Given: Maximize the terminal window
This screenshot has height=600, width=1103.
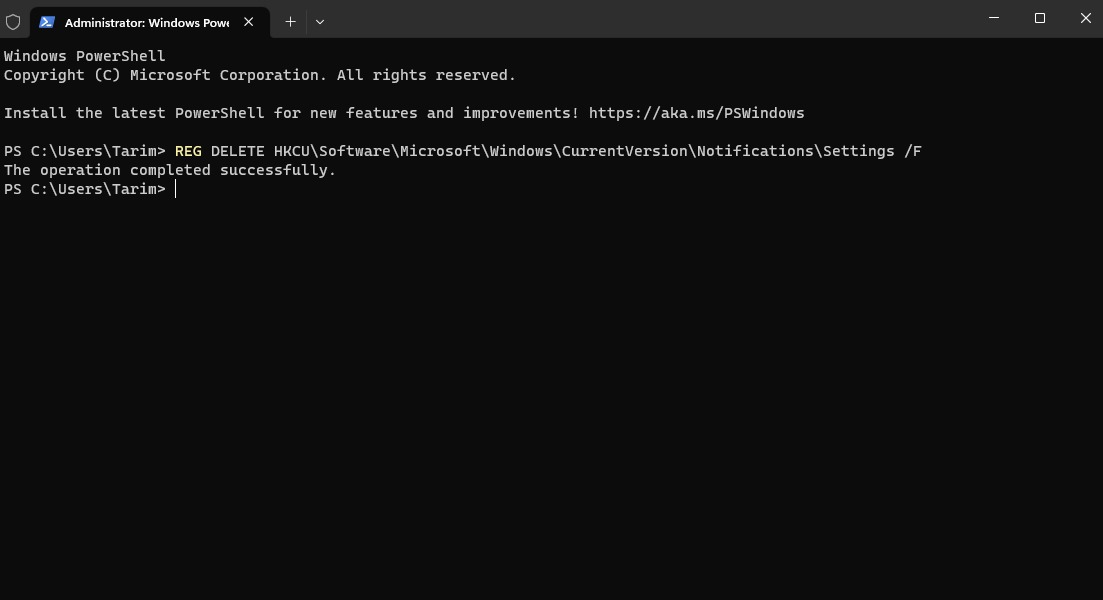Looking at the screenshot, I should 1040,18.
